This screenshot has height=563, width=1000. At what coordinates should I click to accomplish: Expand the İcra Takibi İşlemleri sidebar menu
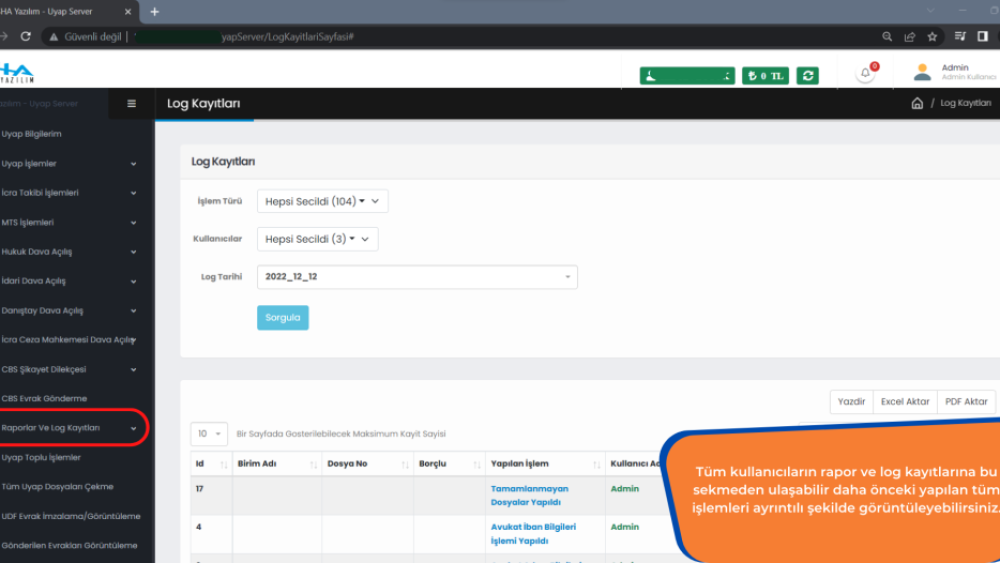click(70, 193)
